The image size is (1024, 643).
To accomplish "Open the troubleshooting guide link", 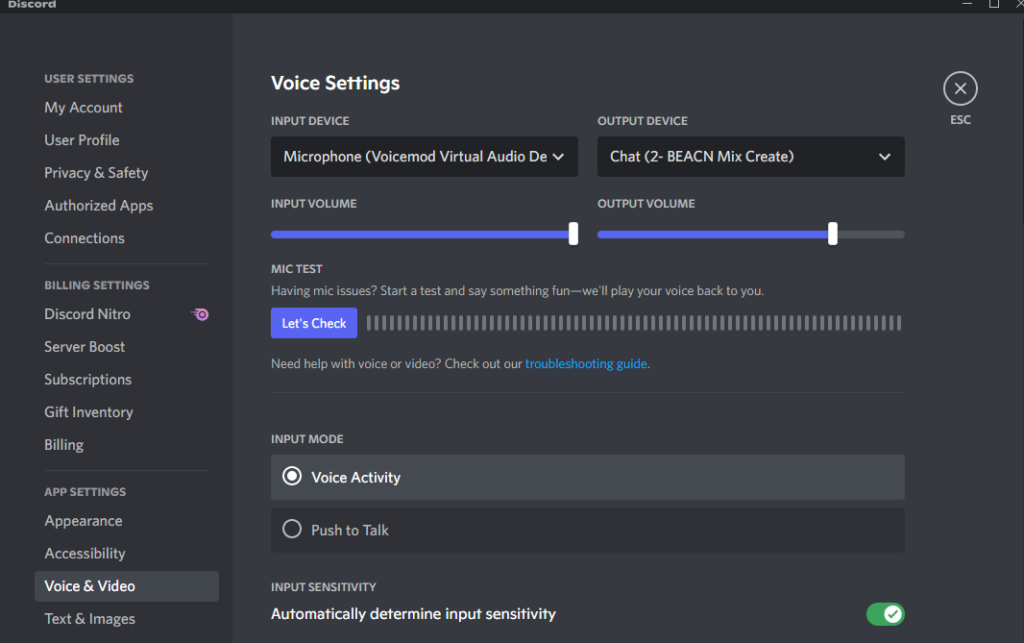I will 586,364.
